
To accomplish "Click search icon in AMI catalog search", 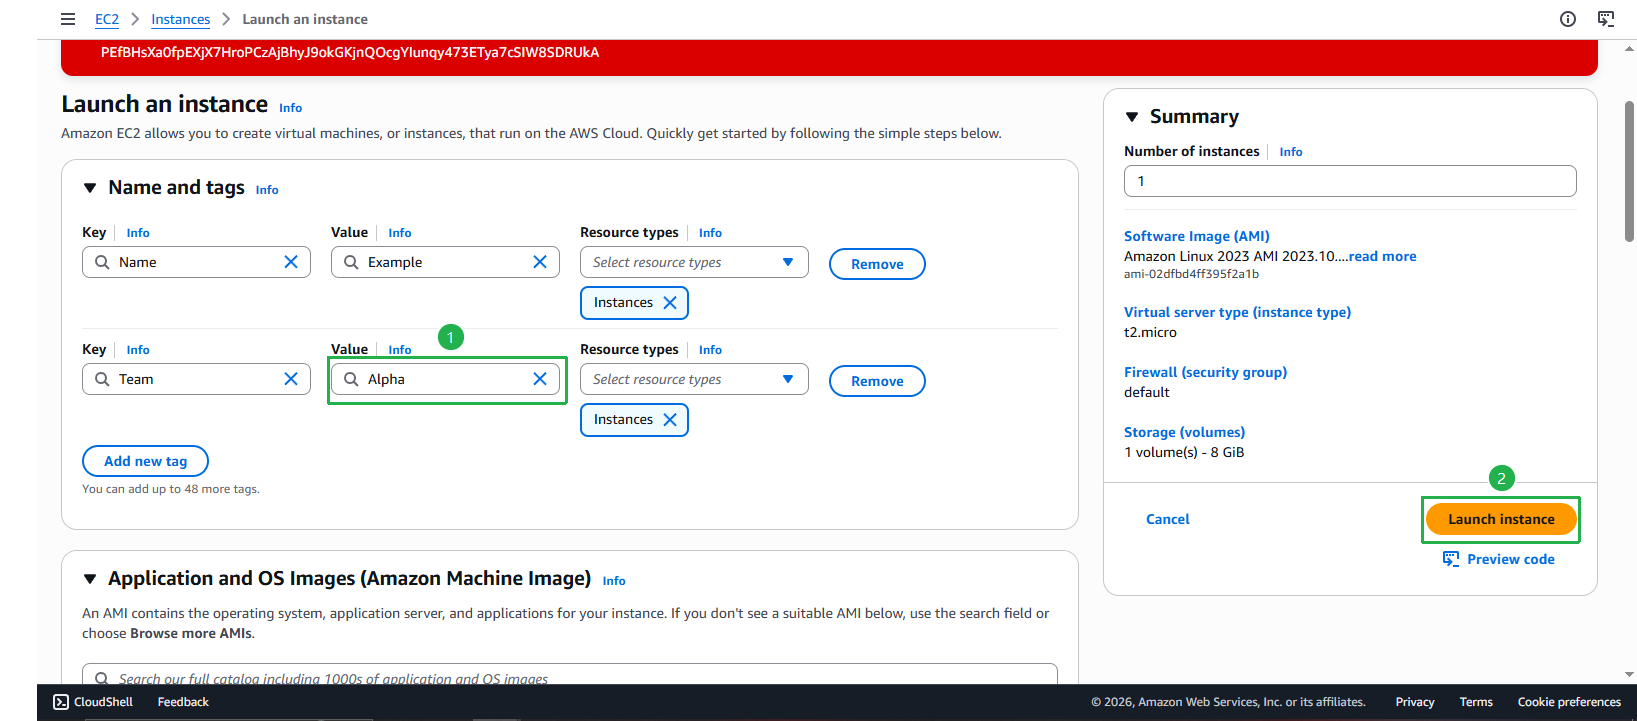I will click(x=101, y=679).
